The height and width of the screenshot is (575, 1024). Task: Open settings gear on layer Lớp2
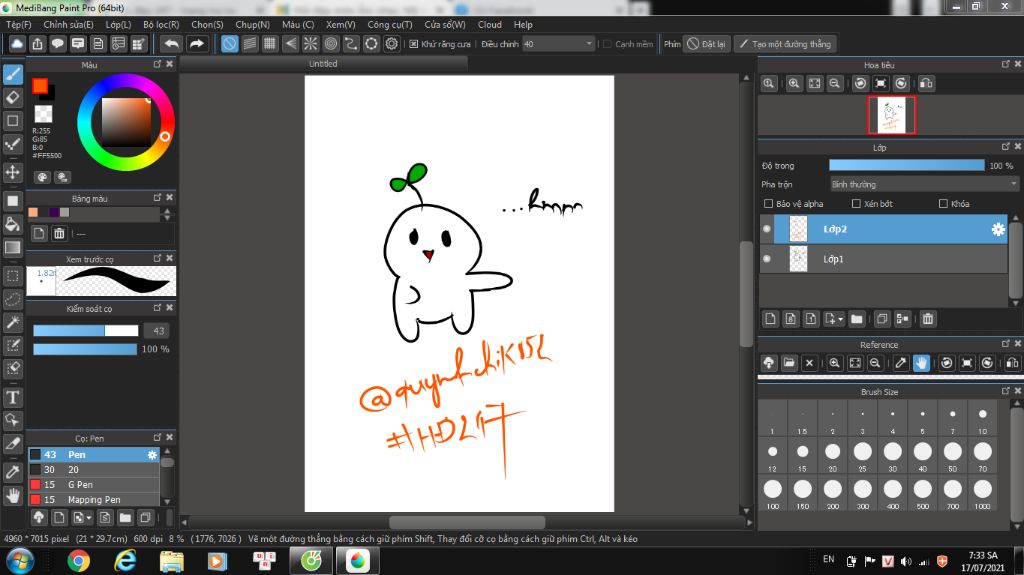click(x=997, y=229)
